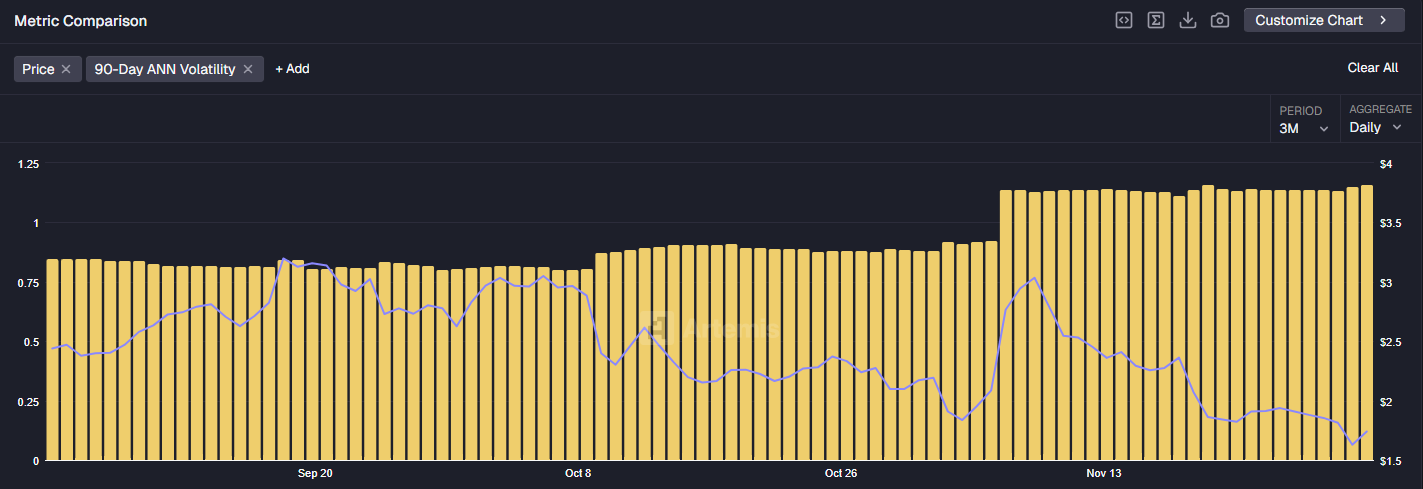Image resolution: width=1423 pixels, height=489 pixels.
Task: Click the $3.5 right axis label
Action: pyautogui.click(x=1391, y=224)
